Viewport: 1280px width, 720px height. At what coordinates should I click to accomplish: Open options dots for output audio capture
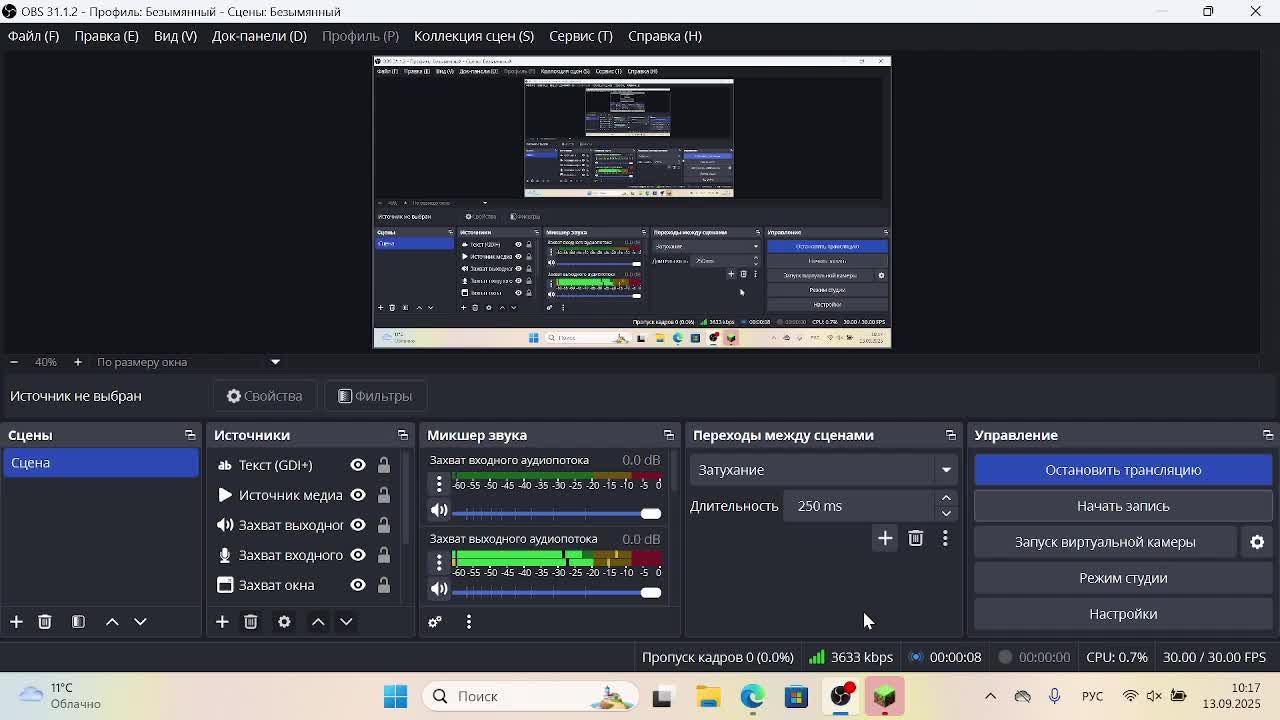[x=439, y=563]
